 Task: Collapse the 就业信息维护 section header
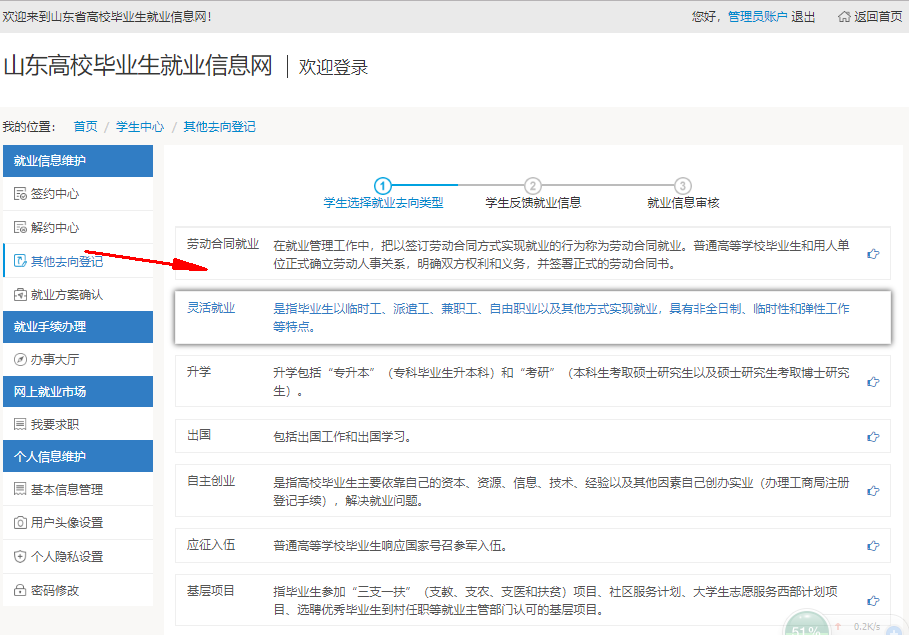coord(78,161)
